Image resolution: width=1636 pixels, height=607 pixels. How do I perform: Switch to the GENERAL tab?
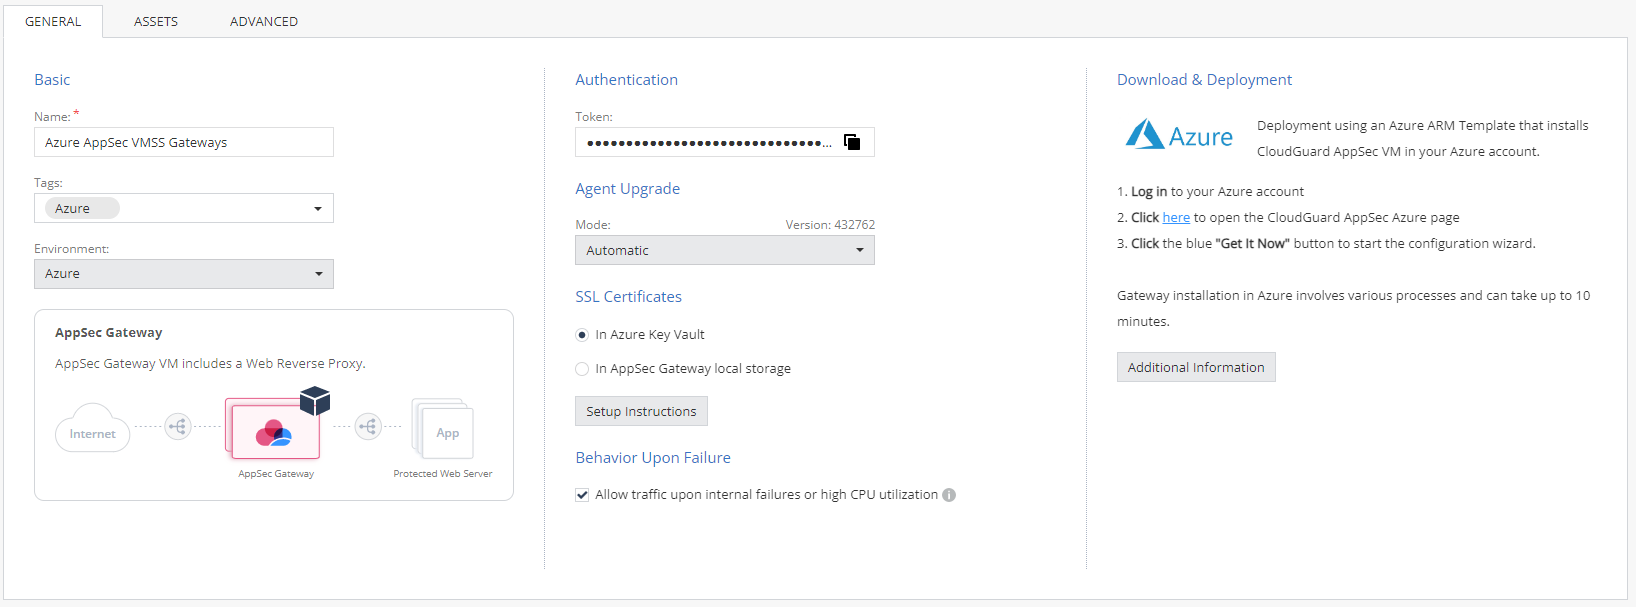(53, 21)
